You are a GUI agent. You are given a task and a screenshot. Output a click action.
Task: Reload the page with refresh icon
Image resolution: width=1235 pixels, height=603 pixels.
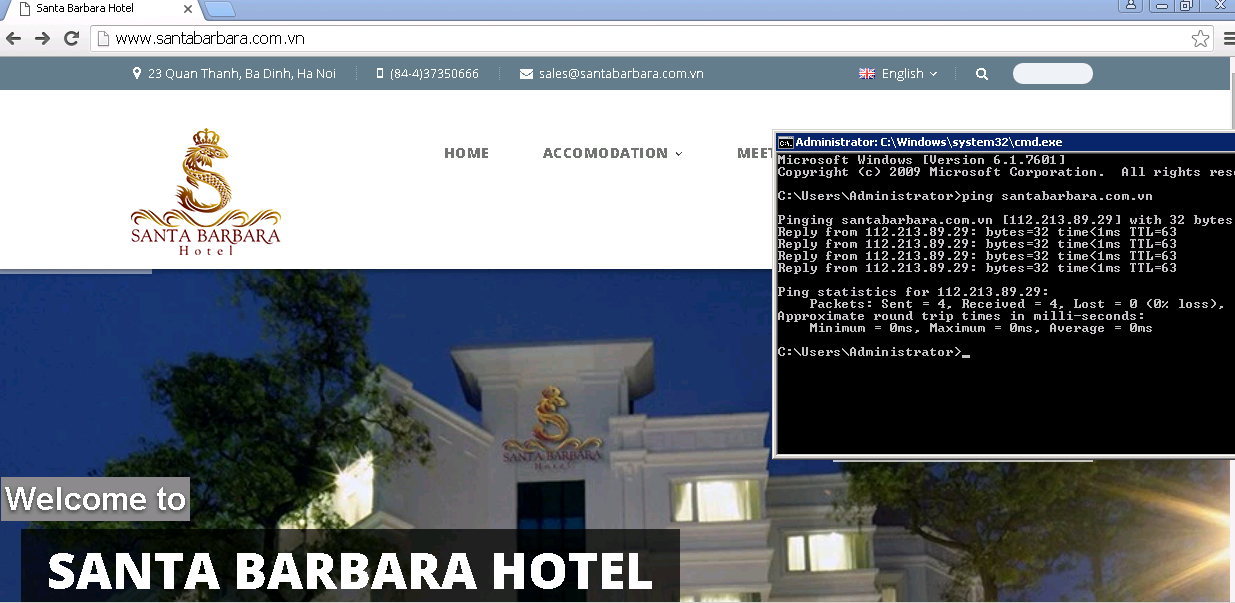71,39
